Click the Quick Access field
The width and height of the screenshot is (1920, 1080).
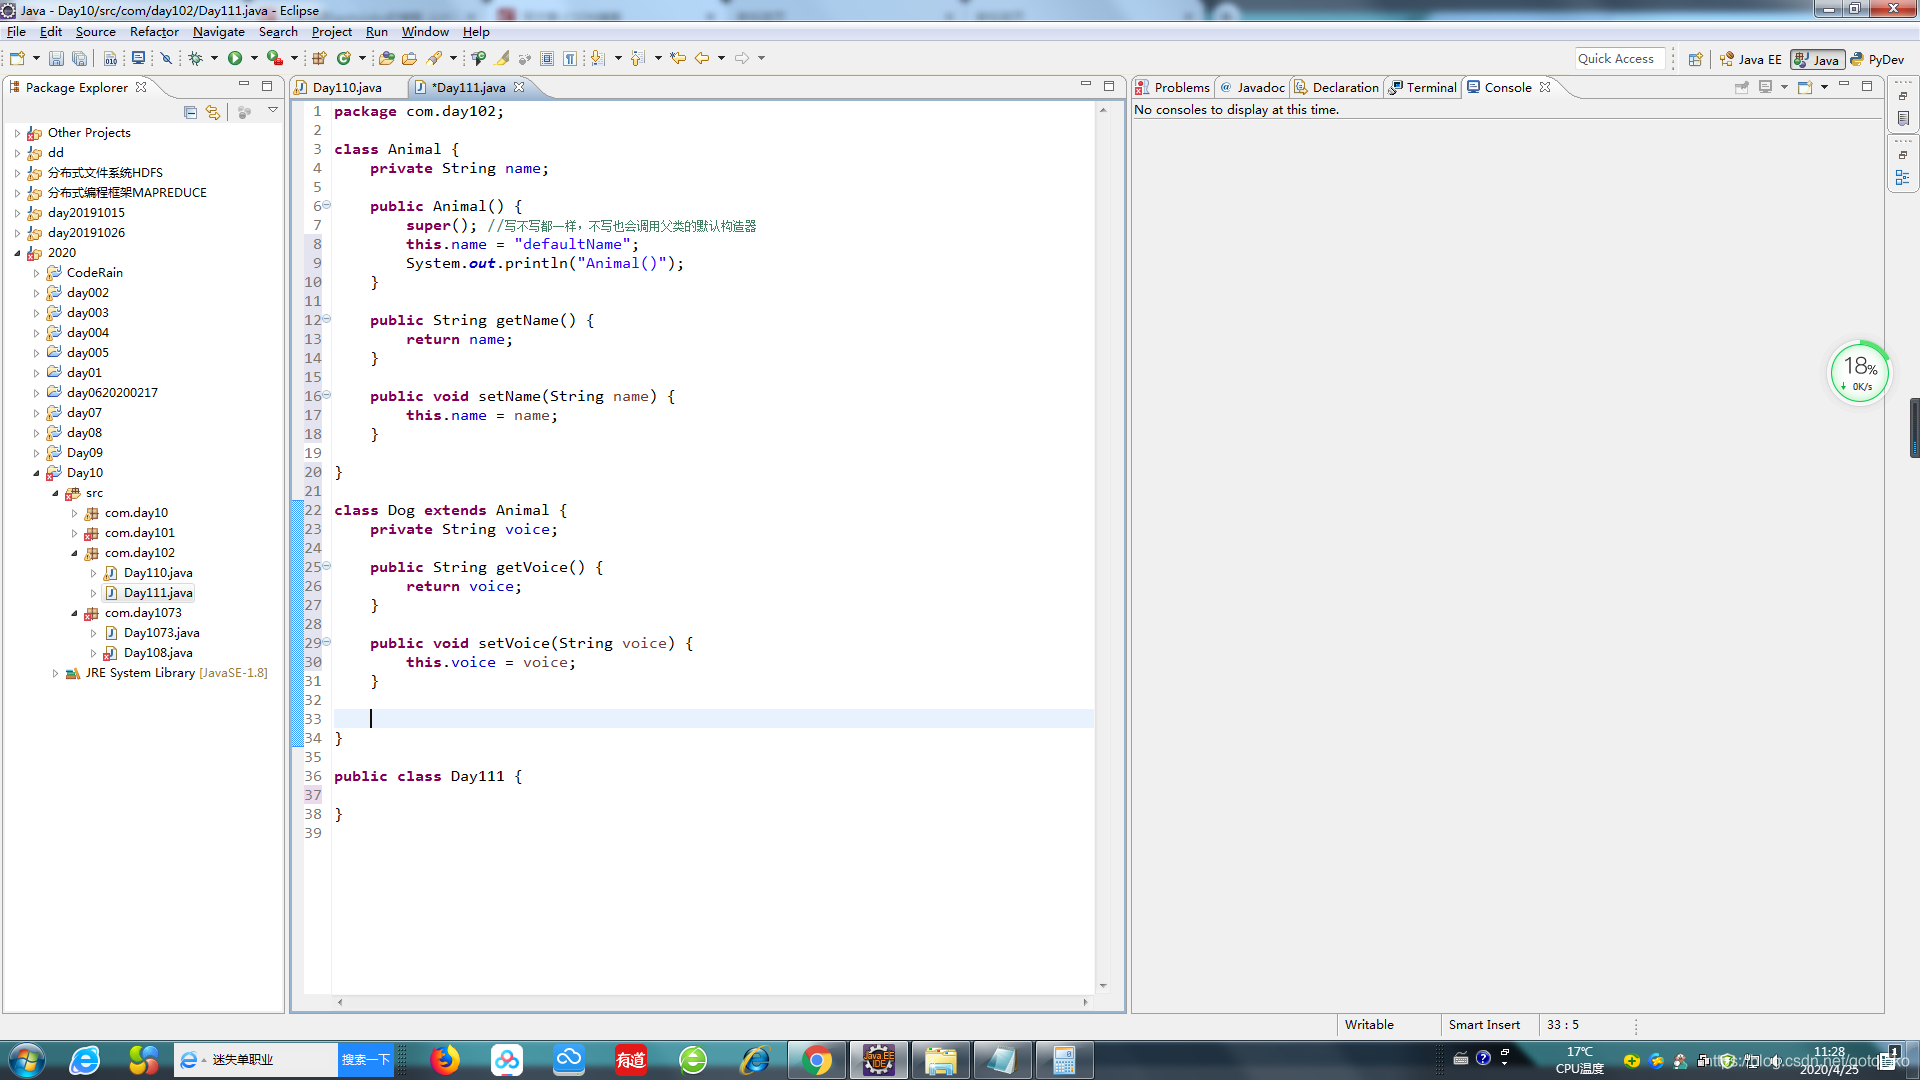[1620, 59]
